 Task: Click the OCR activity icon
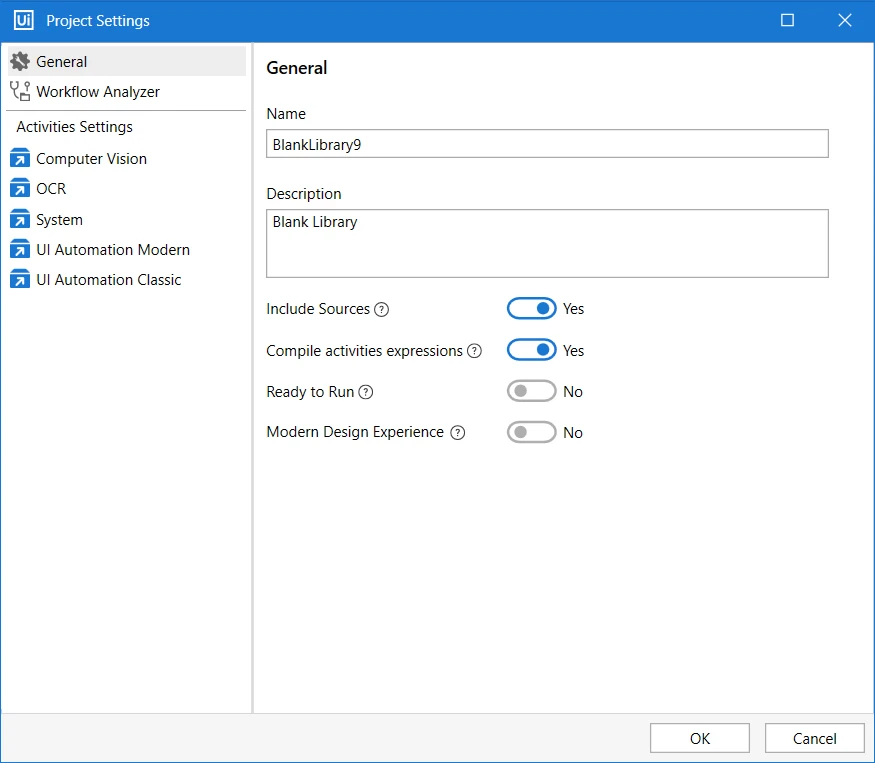click(x=20, y=189)
